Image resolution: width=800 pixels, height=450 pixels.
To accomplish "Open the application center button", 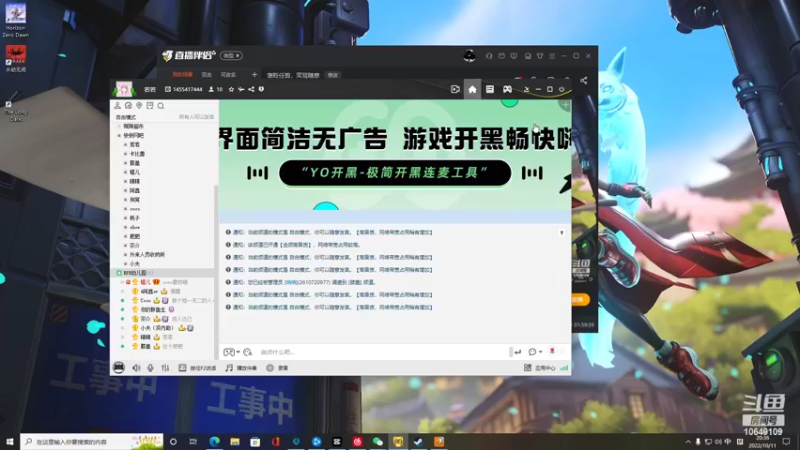I will 540,368.
